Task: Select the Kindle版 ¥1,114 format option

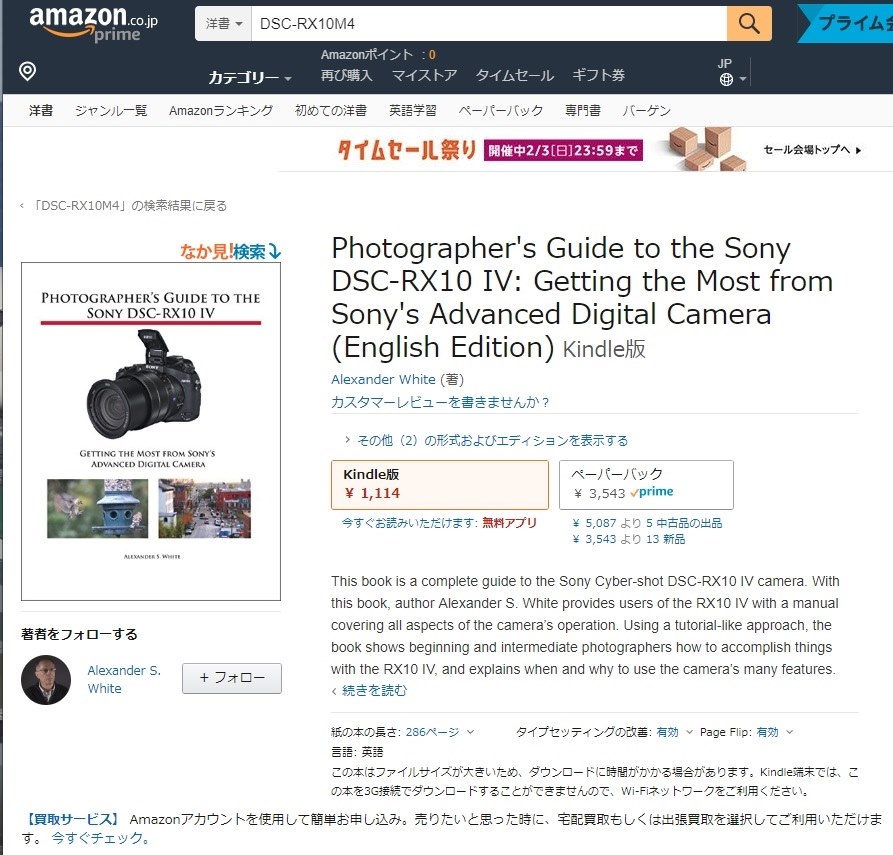Action: coord(440,485)
